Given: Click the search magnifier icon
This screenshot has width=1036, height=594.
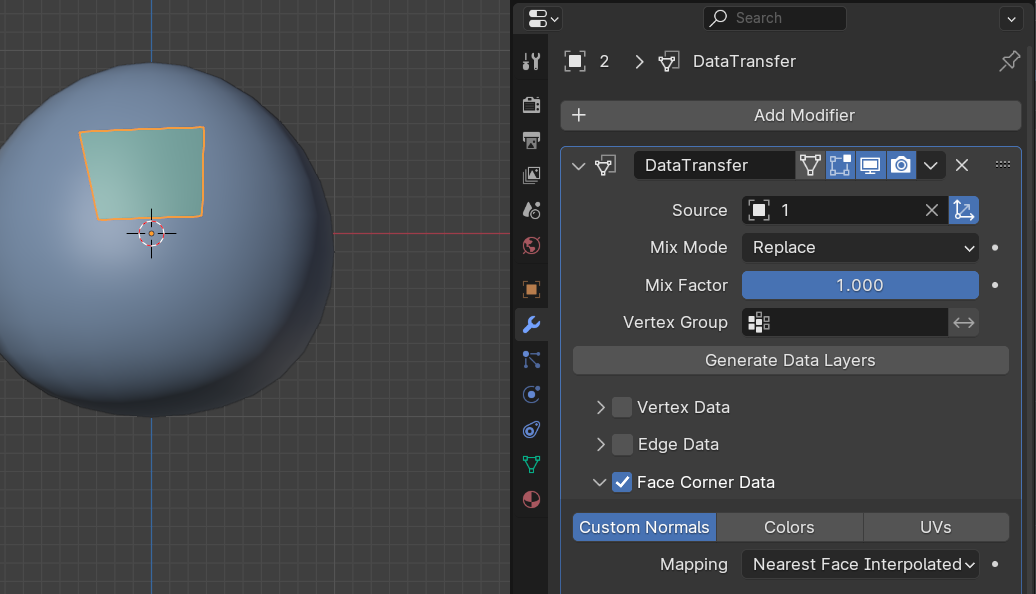Looking at the screenshot, I should [718, 18].
